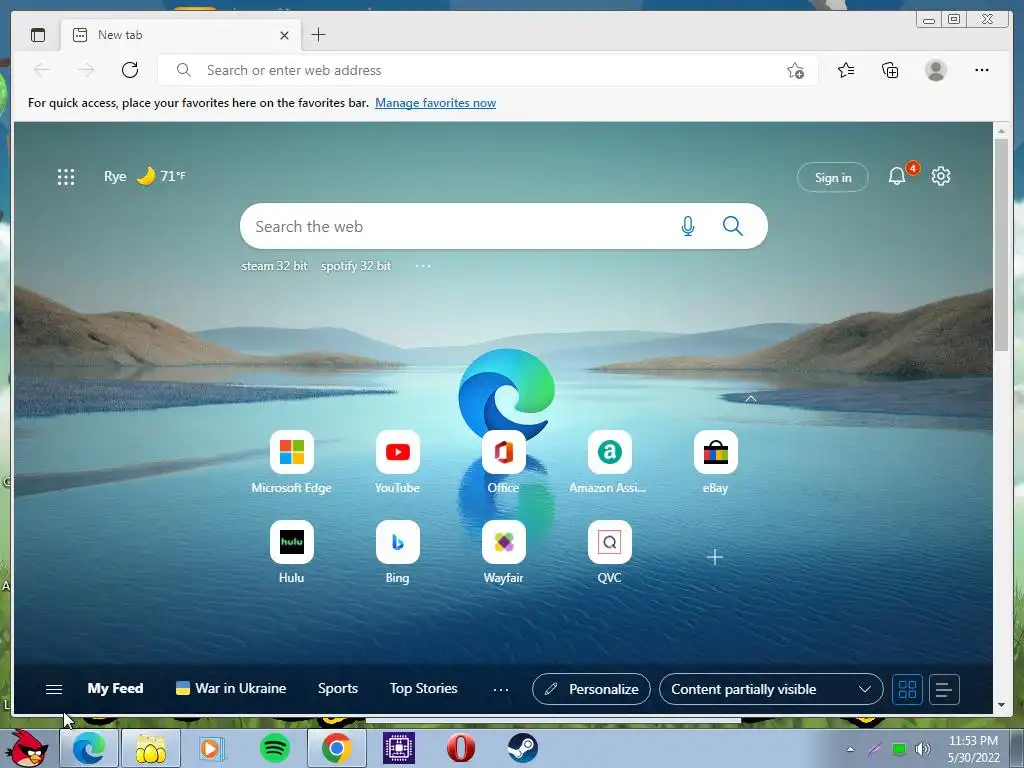Open the volume speaker tray icon

[x=922, y=750]
